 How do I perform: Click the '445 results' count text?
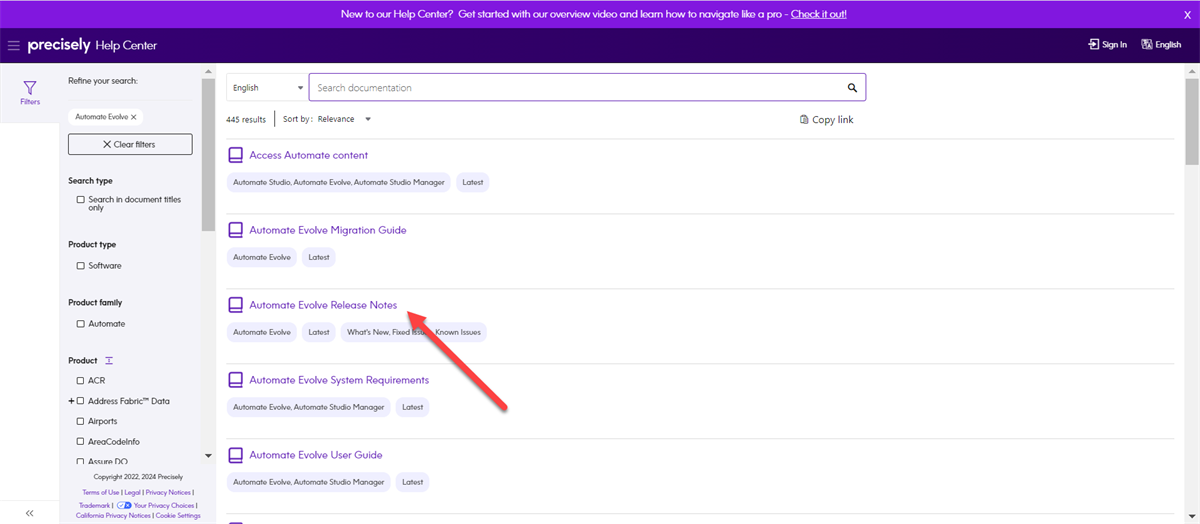[246, 120]
